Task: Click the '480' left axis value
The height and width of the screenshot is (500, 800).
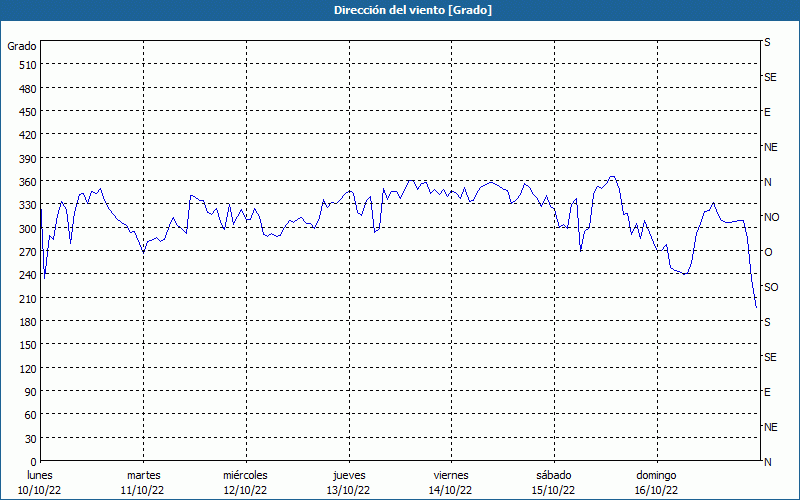Action: point(28,89)
